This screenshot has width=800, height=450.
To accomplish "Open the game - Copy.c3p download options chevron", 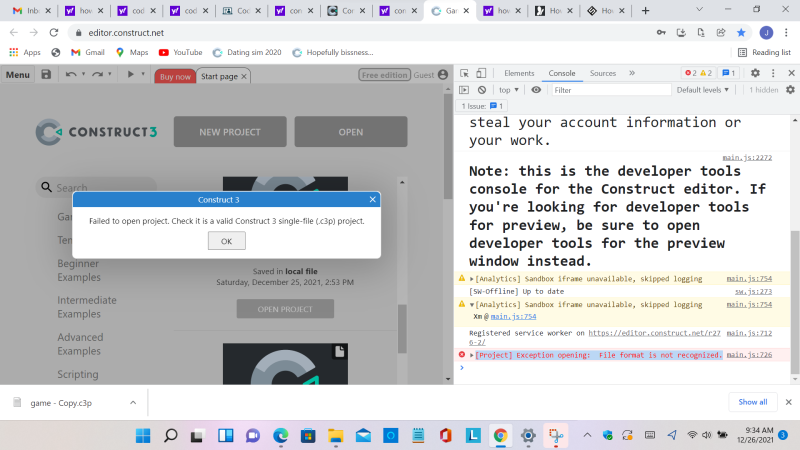I will pyautogui.click(x=133, y=403).
